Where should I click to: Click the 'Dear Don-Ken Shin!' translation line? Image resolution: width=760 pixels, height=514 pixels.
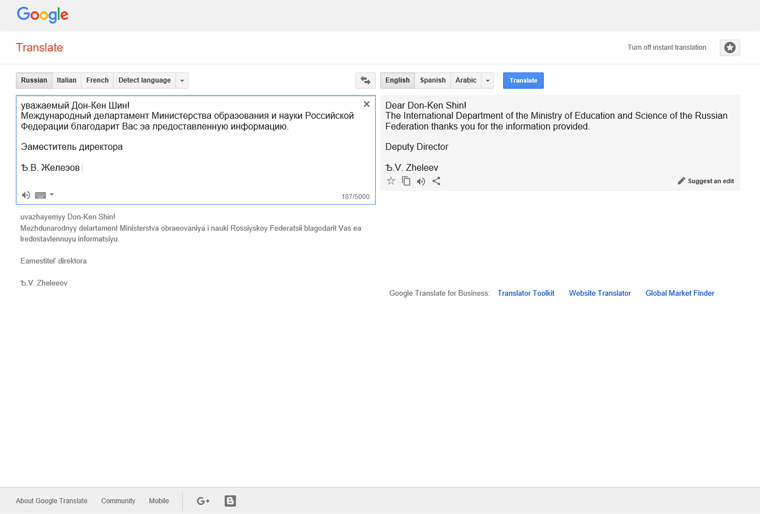pyautogui.click(x=426, y=105)
